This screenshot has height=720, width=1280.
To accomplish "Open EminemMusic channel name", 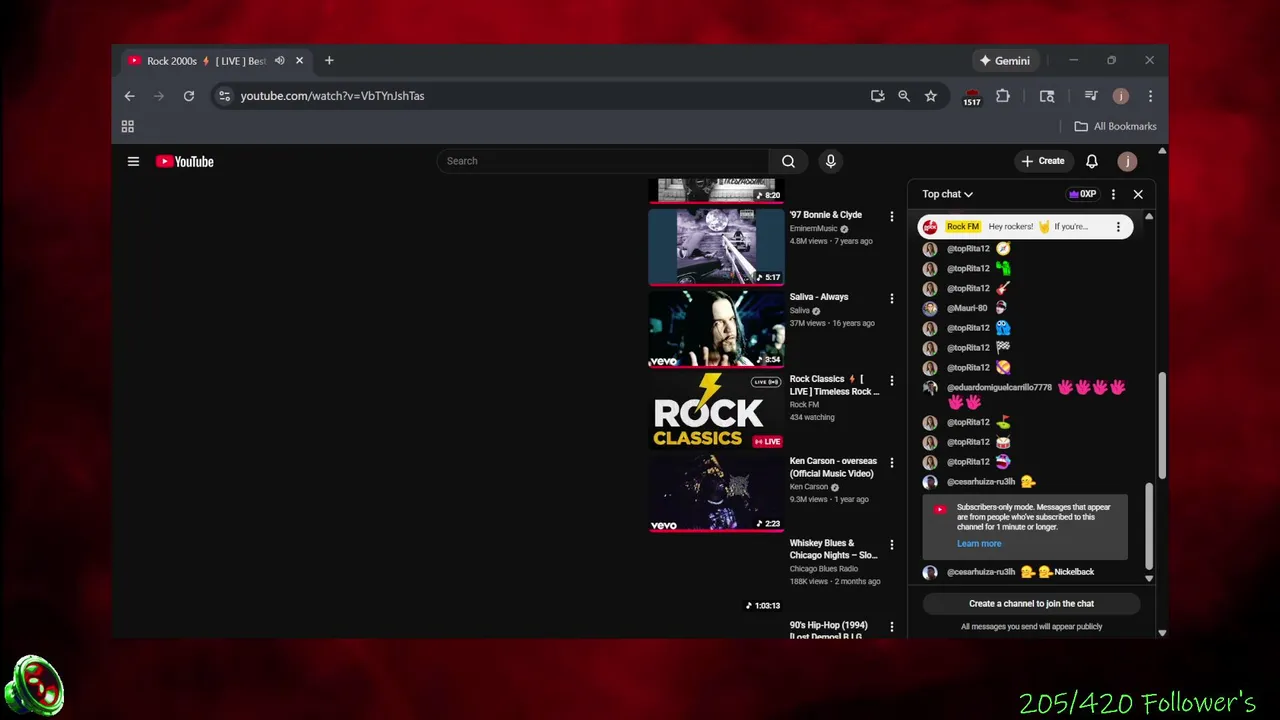I will tap(814, 229).
